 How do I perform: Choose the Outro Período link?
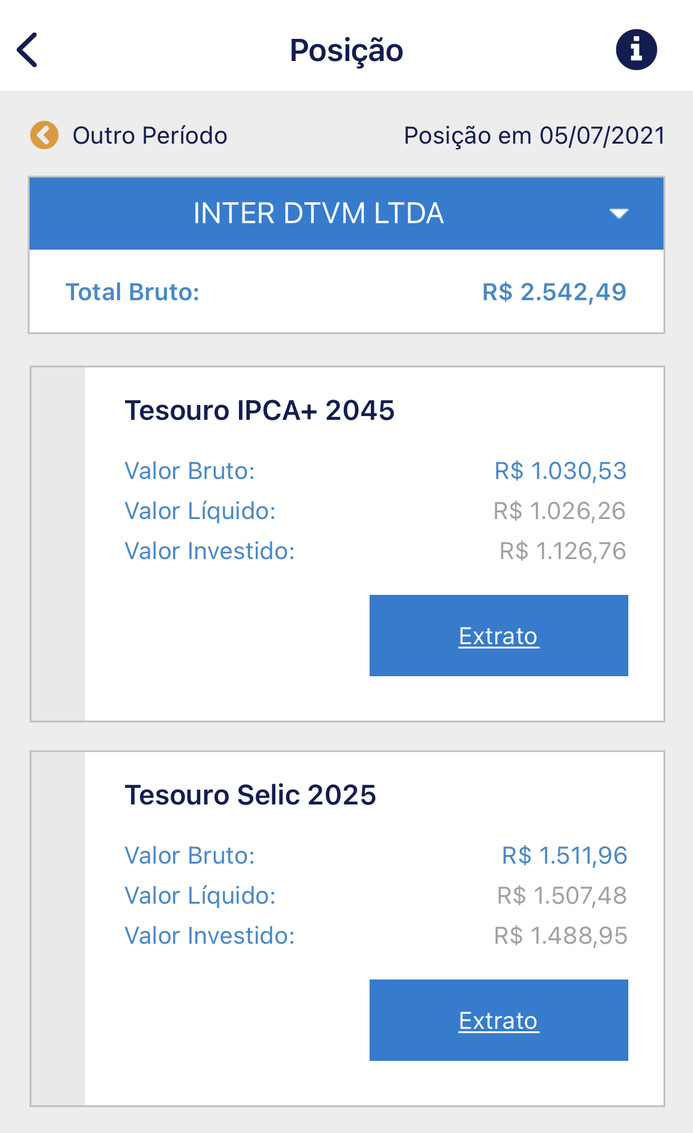point(150,135)
